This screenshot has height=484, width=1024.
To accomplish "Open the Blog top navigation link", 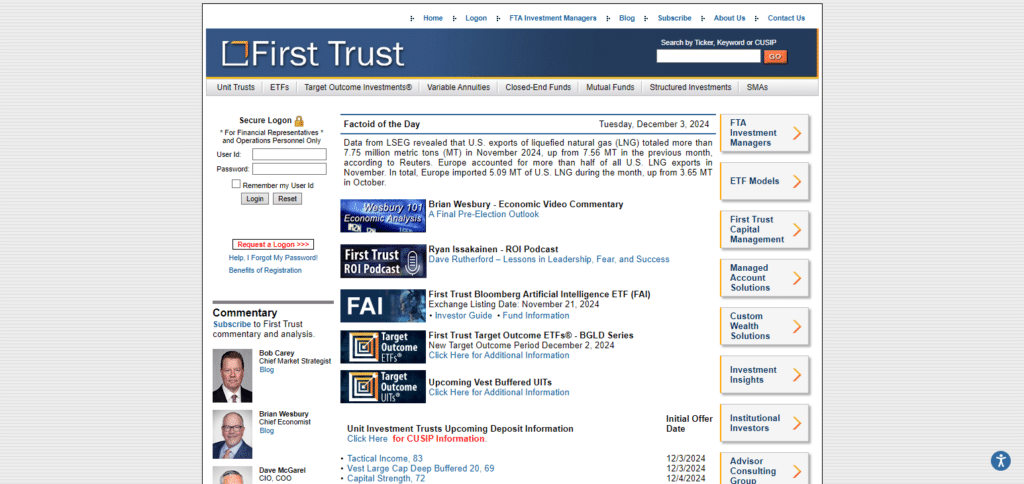I will click(627, 18).
